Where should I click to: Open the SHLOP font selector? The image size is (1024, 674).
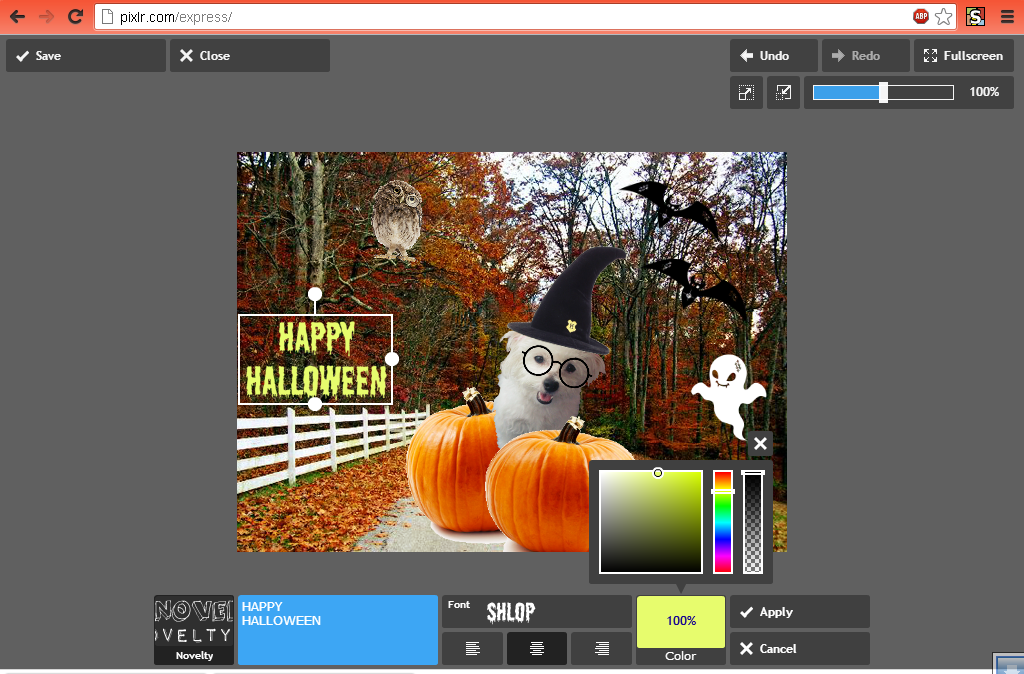click(536, 611)
